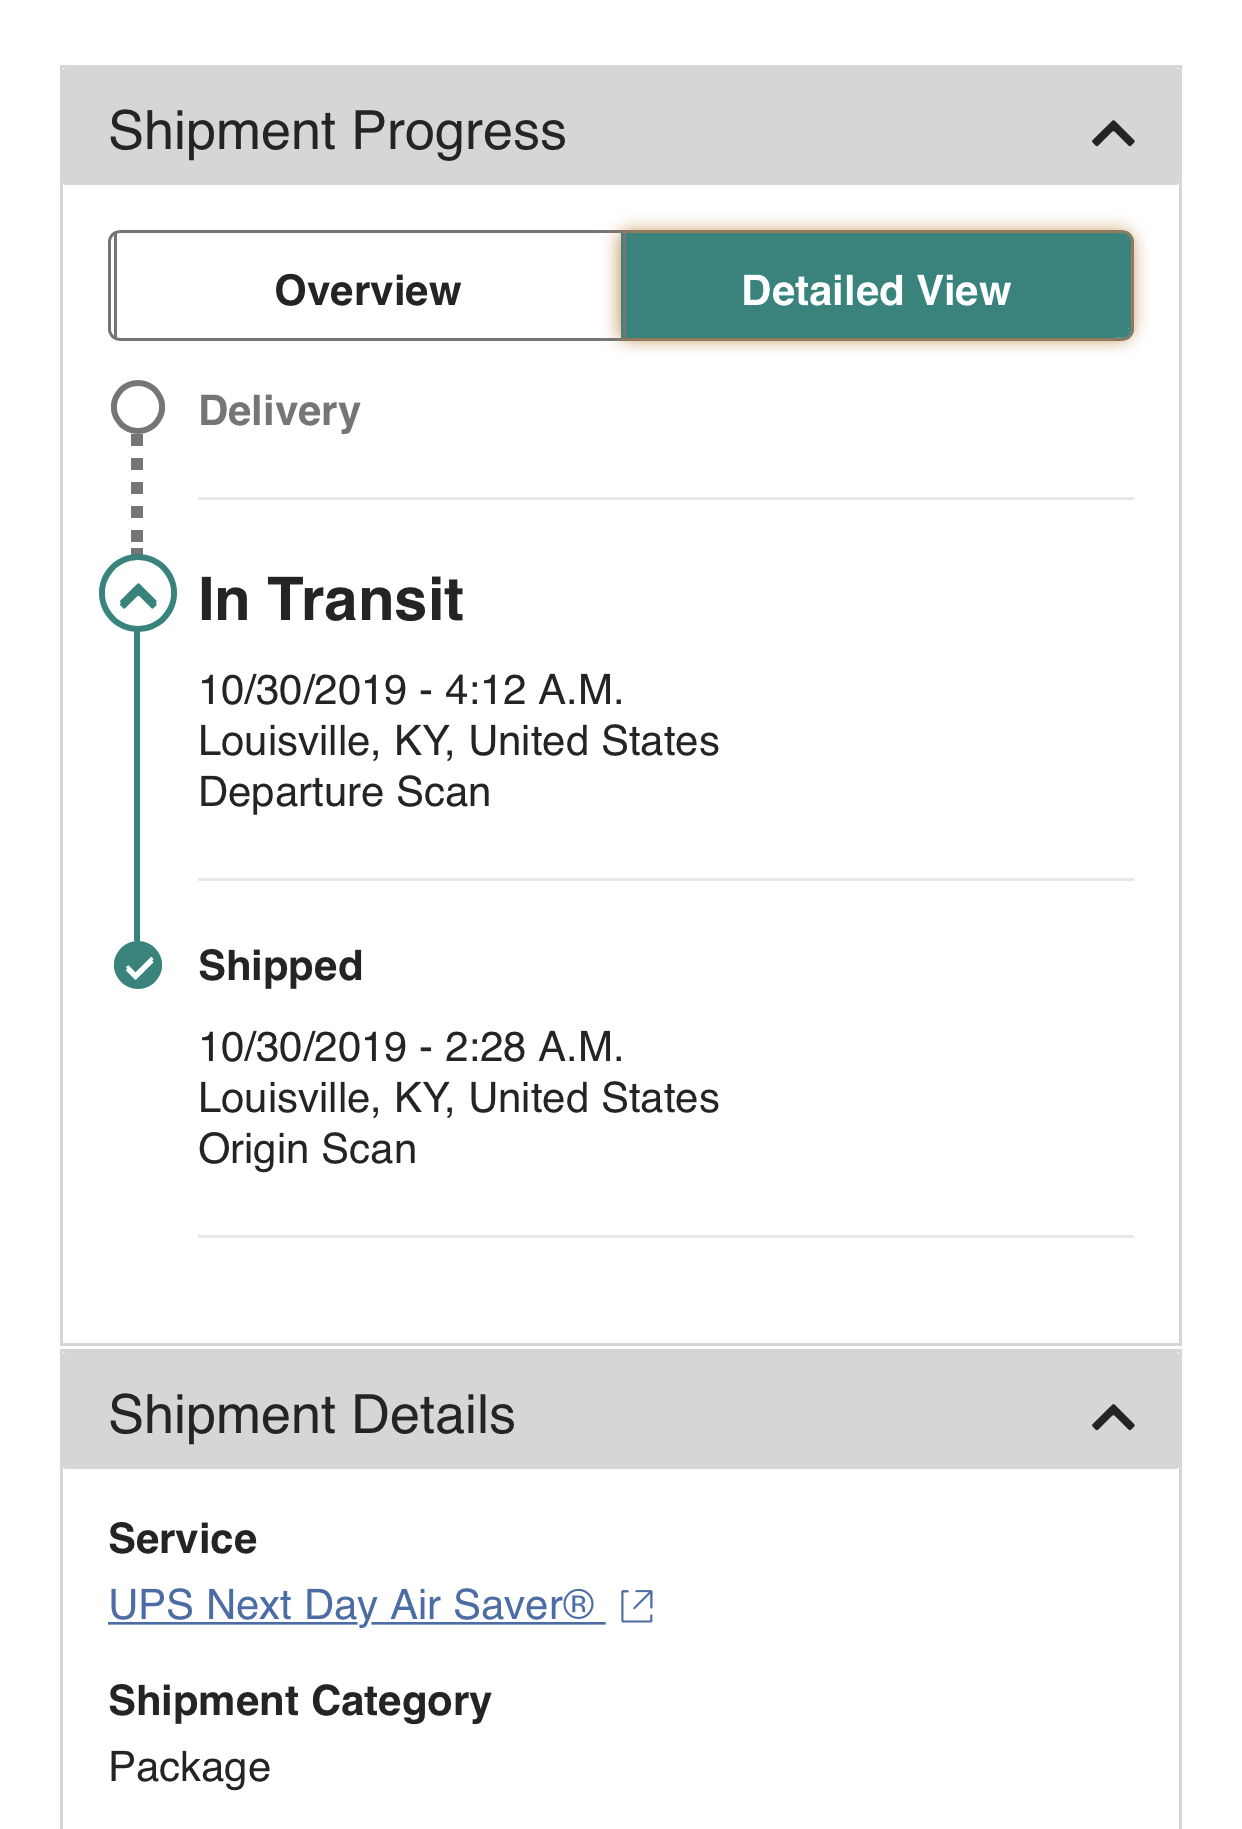Screen dimensions: 1242x1829
Task: Collapse the In Transit step chevron
Action: [x=138, y=596]
